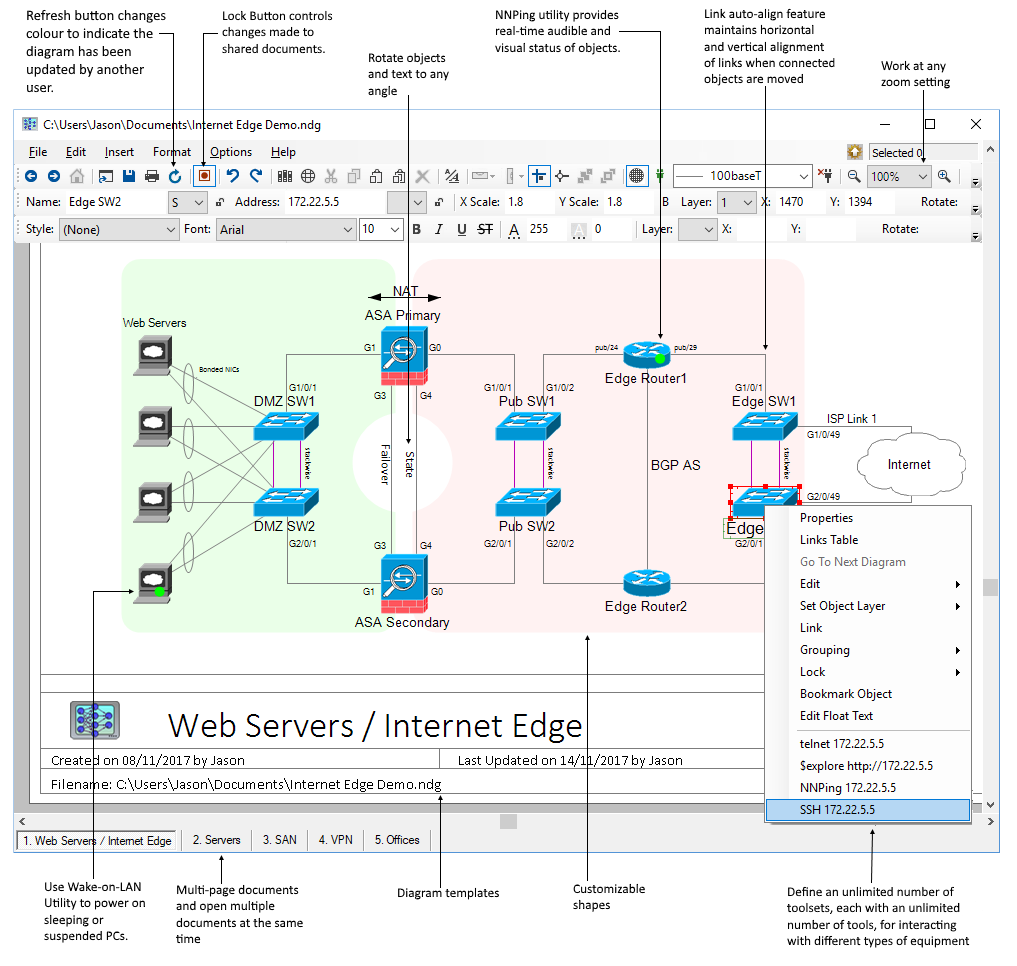Viewport: 1017px width, 966px height.
Task: Open the 100baseT link type dropdown
Action: tap(742, 176)
